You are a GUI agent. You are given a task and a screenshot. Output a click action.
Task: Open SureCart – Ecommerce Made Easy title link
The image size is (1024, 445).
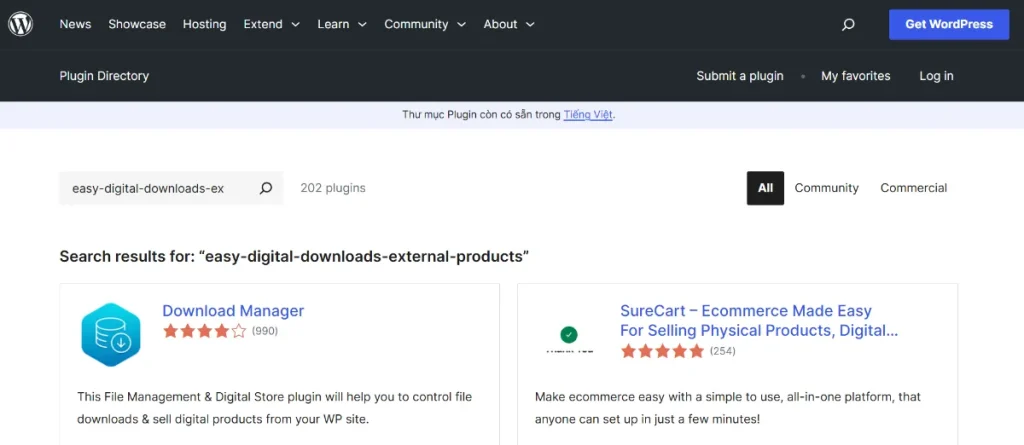[x=759, y=321]
